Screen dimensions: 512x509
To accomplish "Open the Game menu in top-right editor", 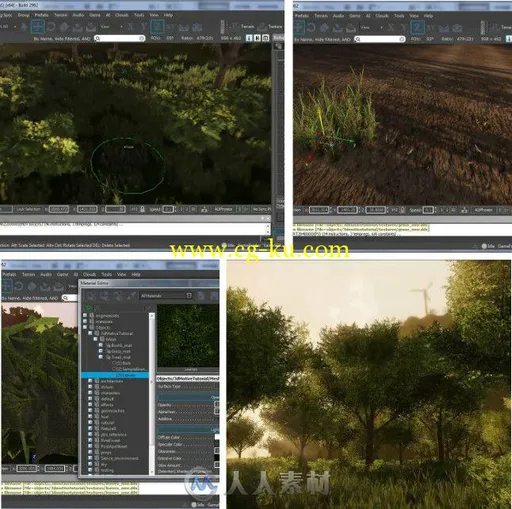I will pyautogui.click(x=355, y=16).
